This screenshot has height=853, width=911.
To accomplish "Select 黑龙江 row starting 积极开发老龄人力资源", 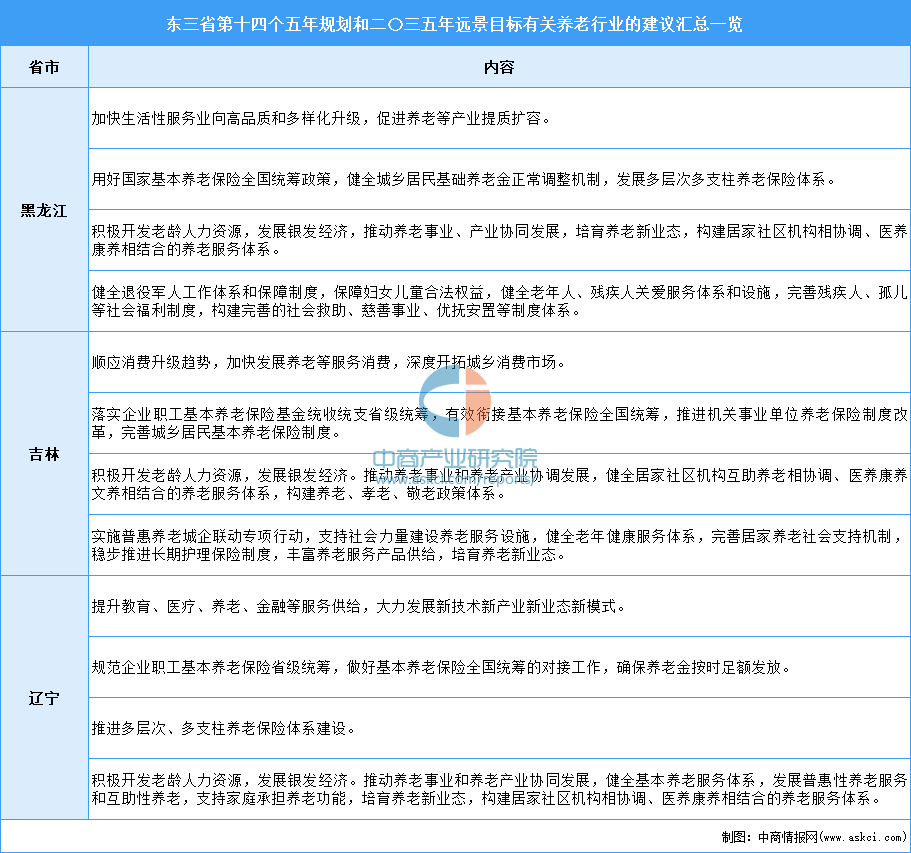I will pos(499,241).
